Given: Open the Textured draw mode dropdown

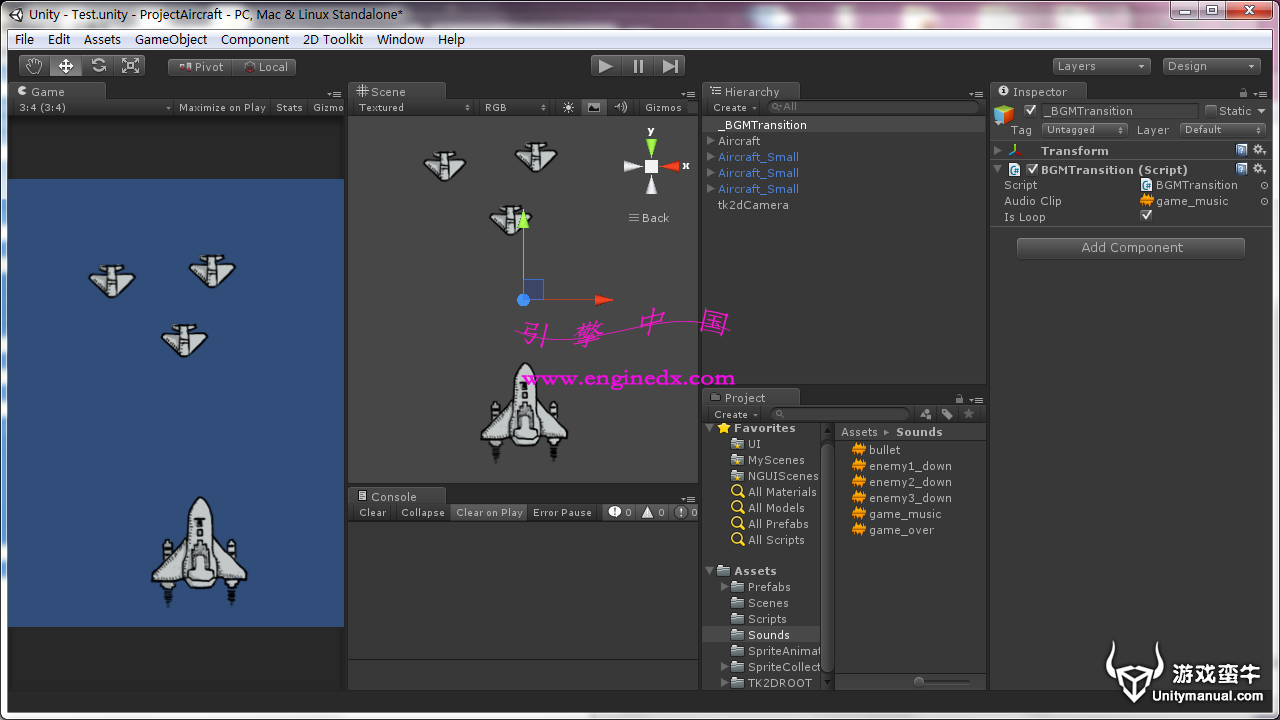Looking at the screenshot, I should coord(413,108).
